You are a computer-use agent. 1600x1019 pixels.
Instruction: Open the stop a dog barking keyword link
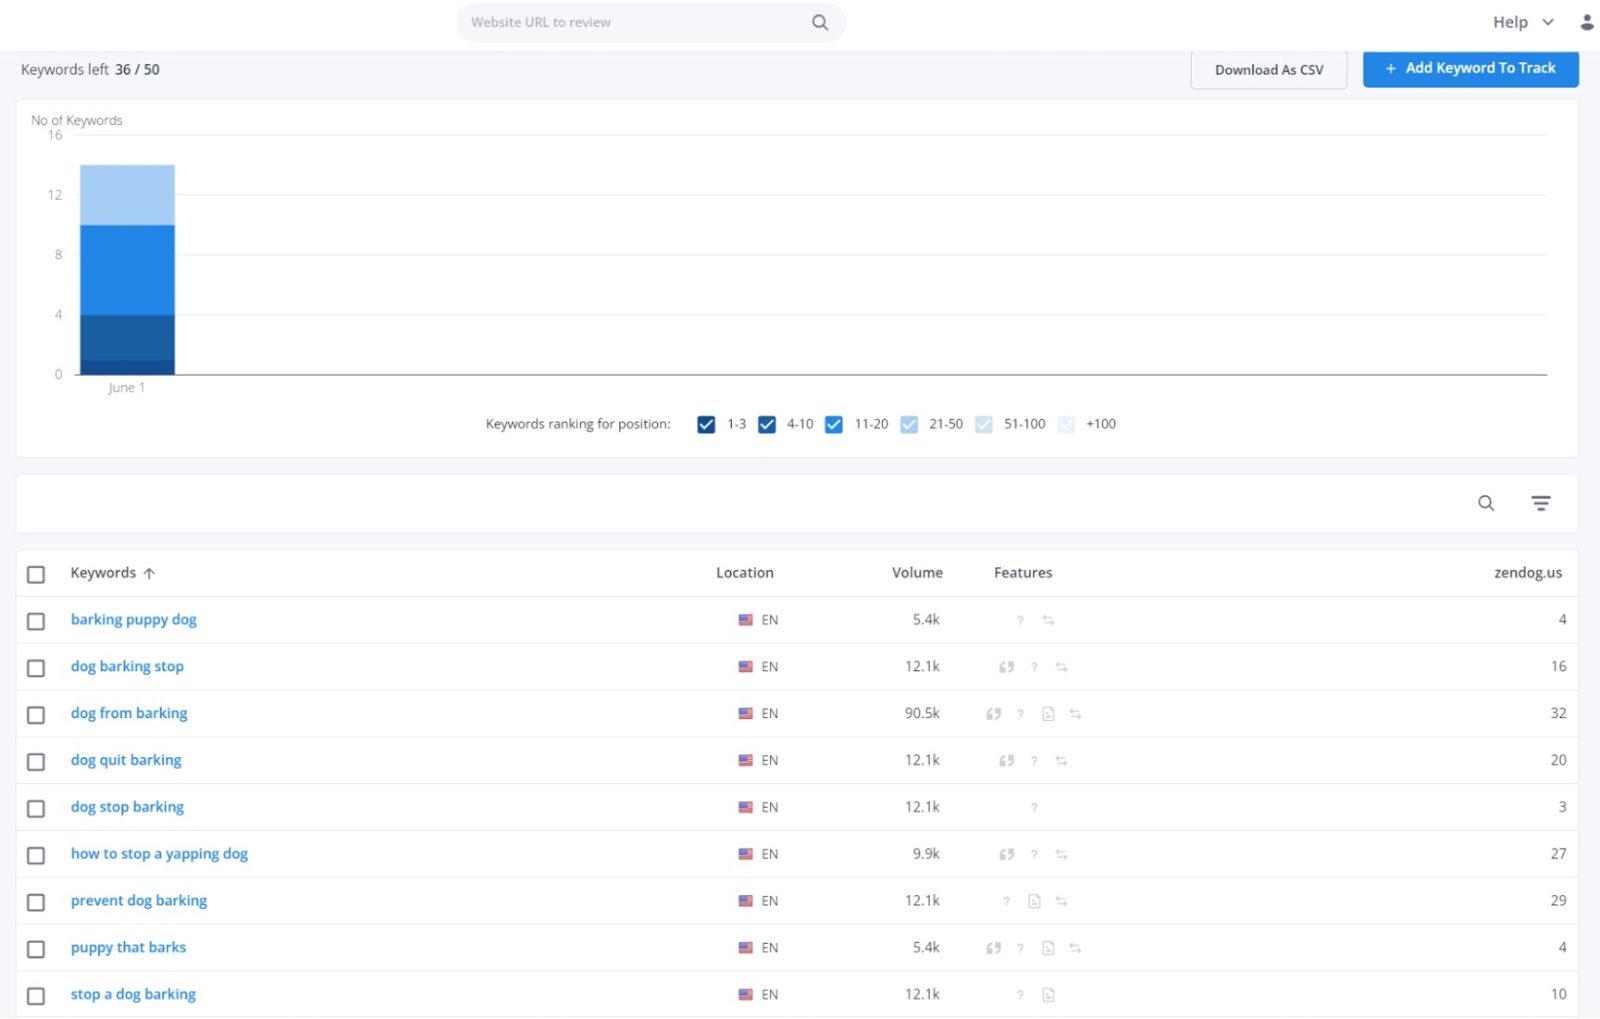point(133,995)
